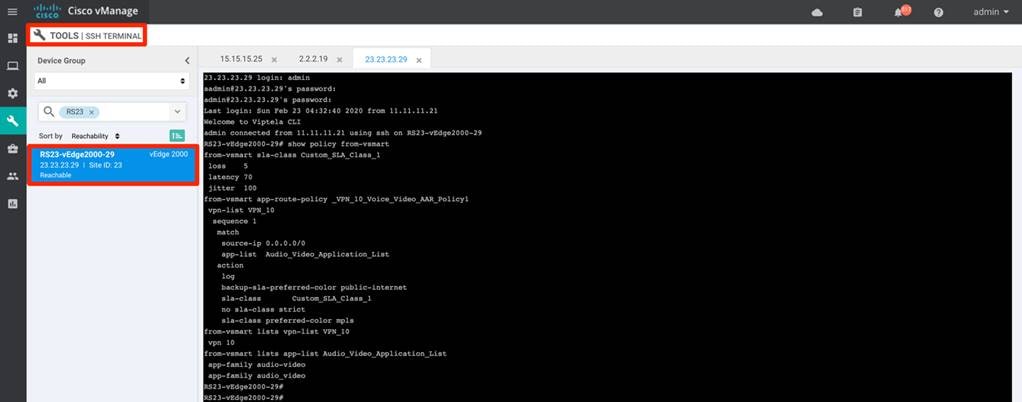Collapse the Device Group panel
1022x402 pixels.
click(x=186, y=61)
